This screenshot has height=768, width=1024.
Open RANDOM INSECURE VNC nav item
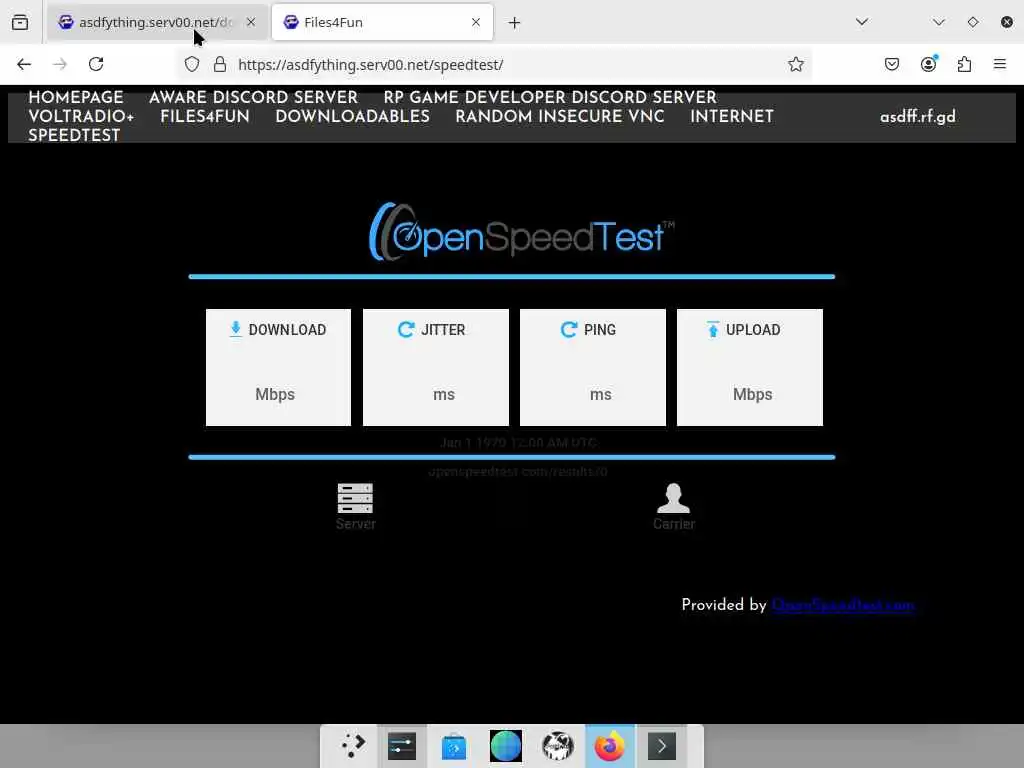click(x=560, y=116)
